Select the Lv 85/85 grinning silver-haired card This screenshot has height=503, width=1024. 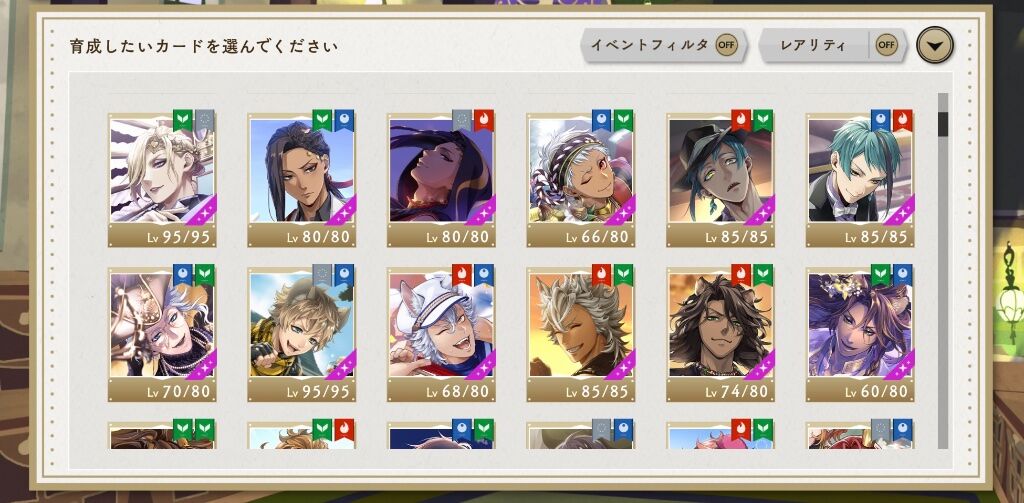pyautogui.click(x=581, y=334)
